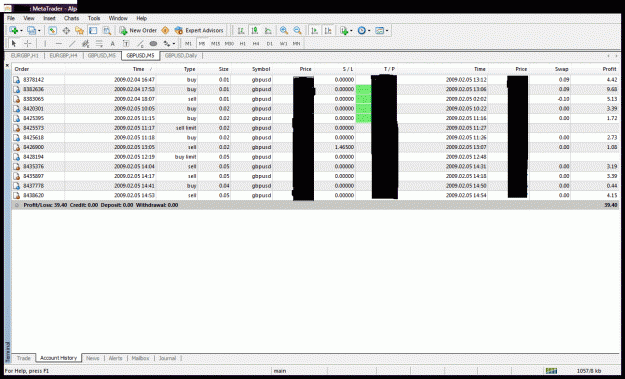625x379 pixels.
Task: Launch the MetaEditor icon
Action: coord(165,30)
